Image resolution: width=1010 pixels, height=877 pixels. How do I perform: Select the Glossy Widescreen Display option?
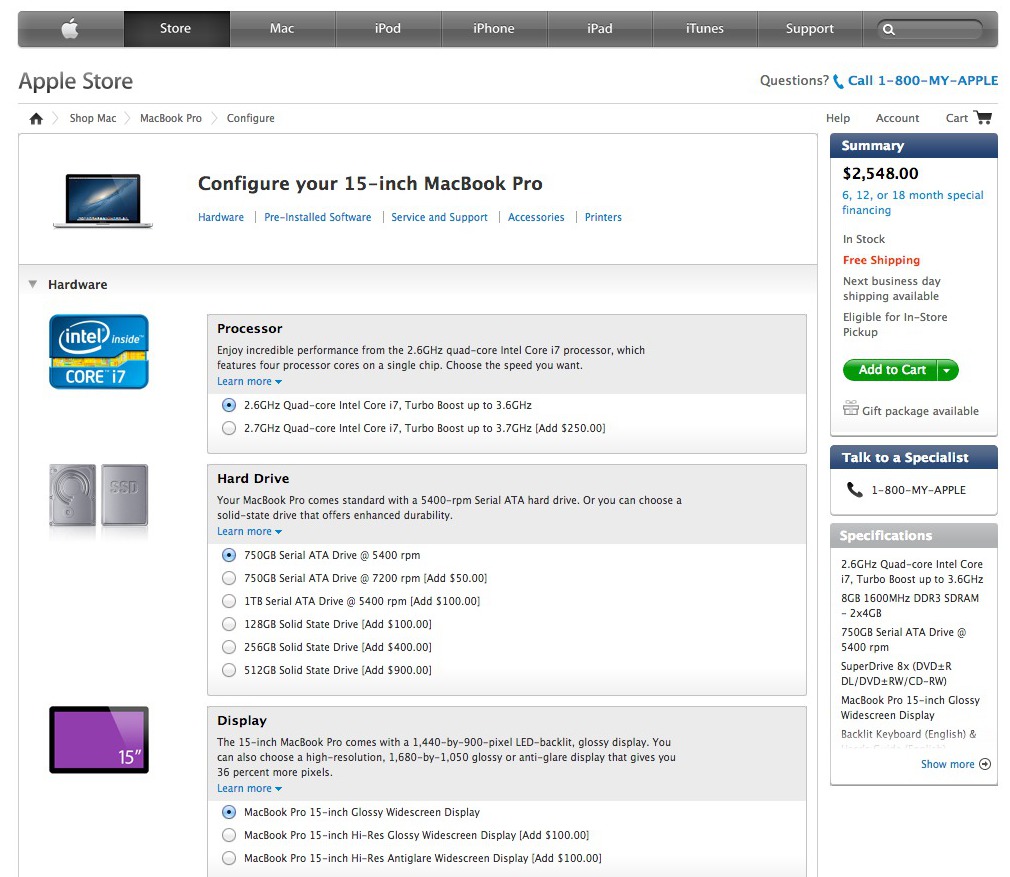(229, 813)
